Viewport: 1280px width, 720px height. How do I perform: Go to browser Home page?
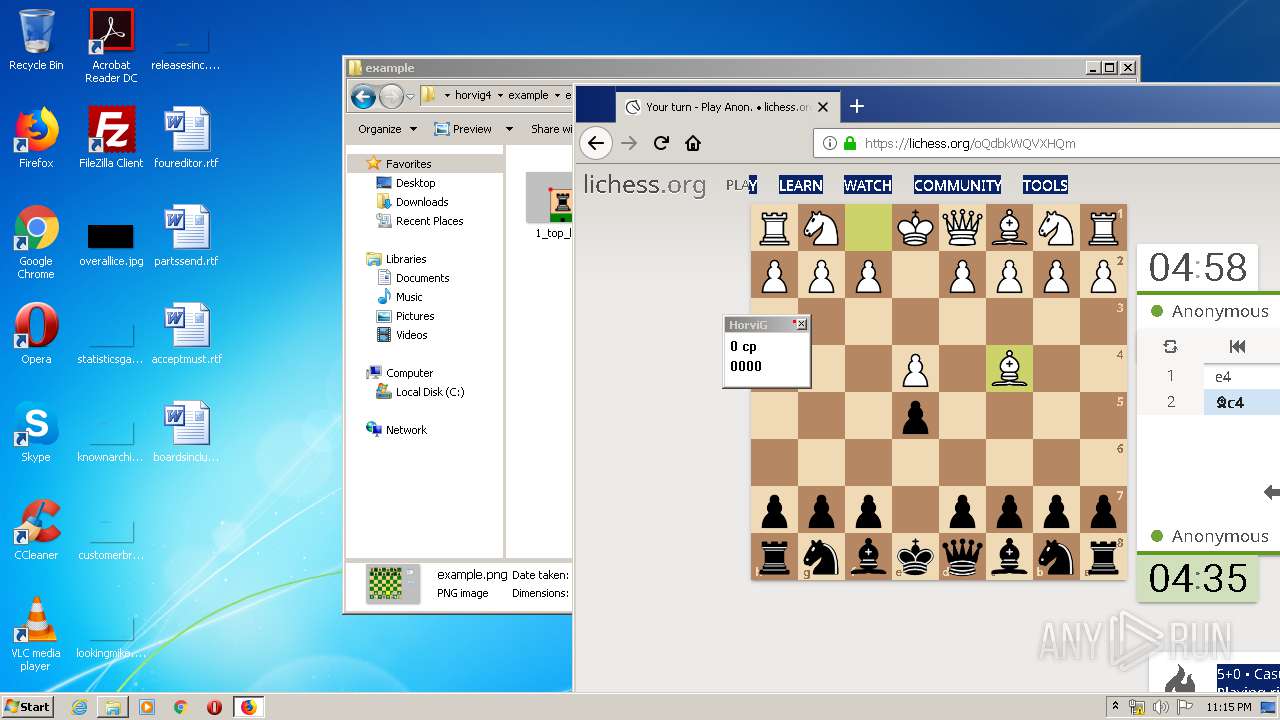(x=693, y=143)
